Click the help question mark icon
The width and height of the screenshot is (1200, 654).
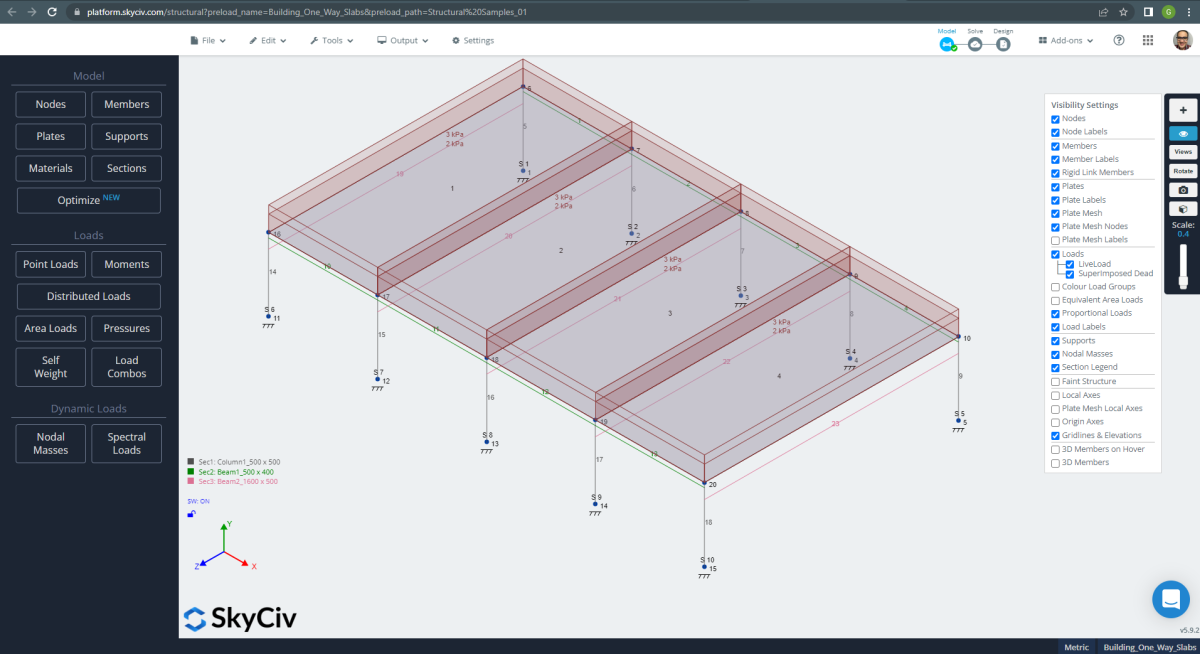(1118, 40)
